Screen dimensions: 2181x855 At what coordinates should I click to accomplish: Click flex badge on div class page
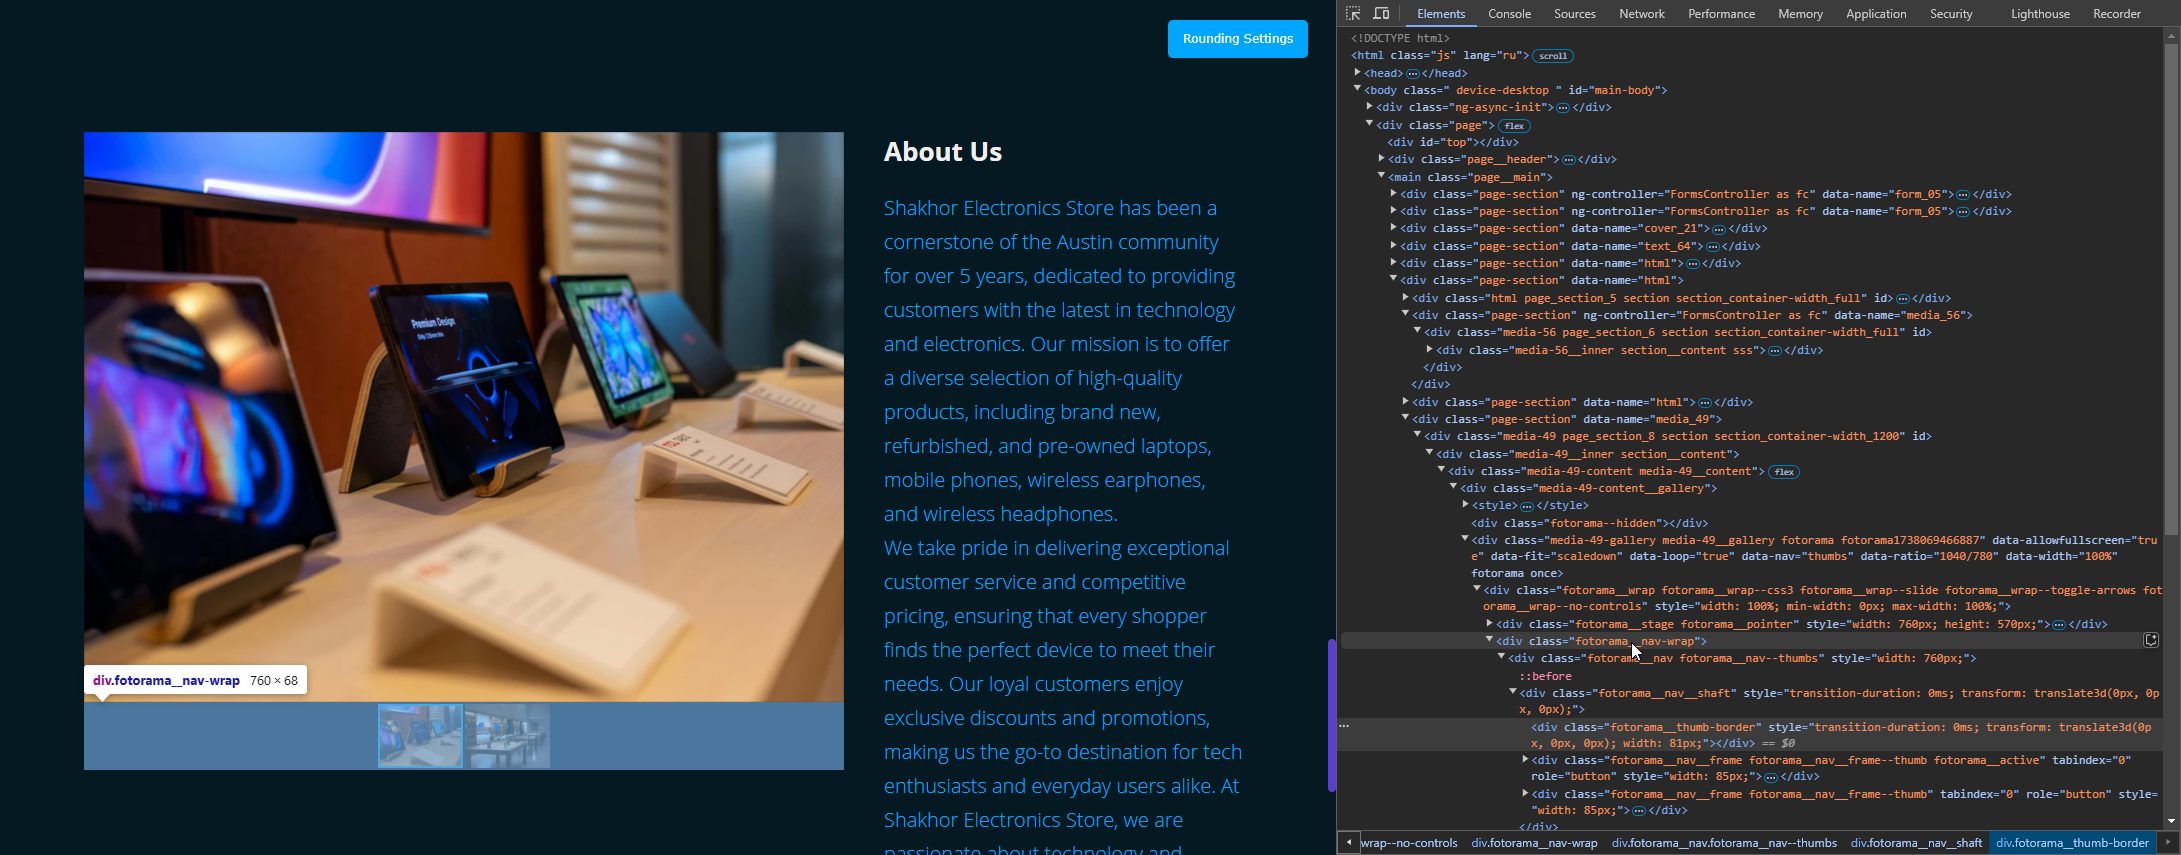click(1515, 126)
